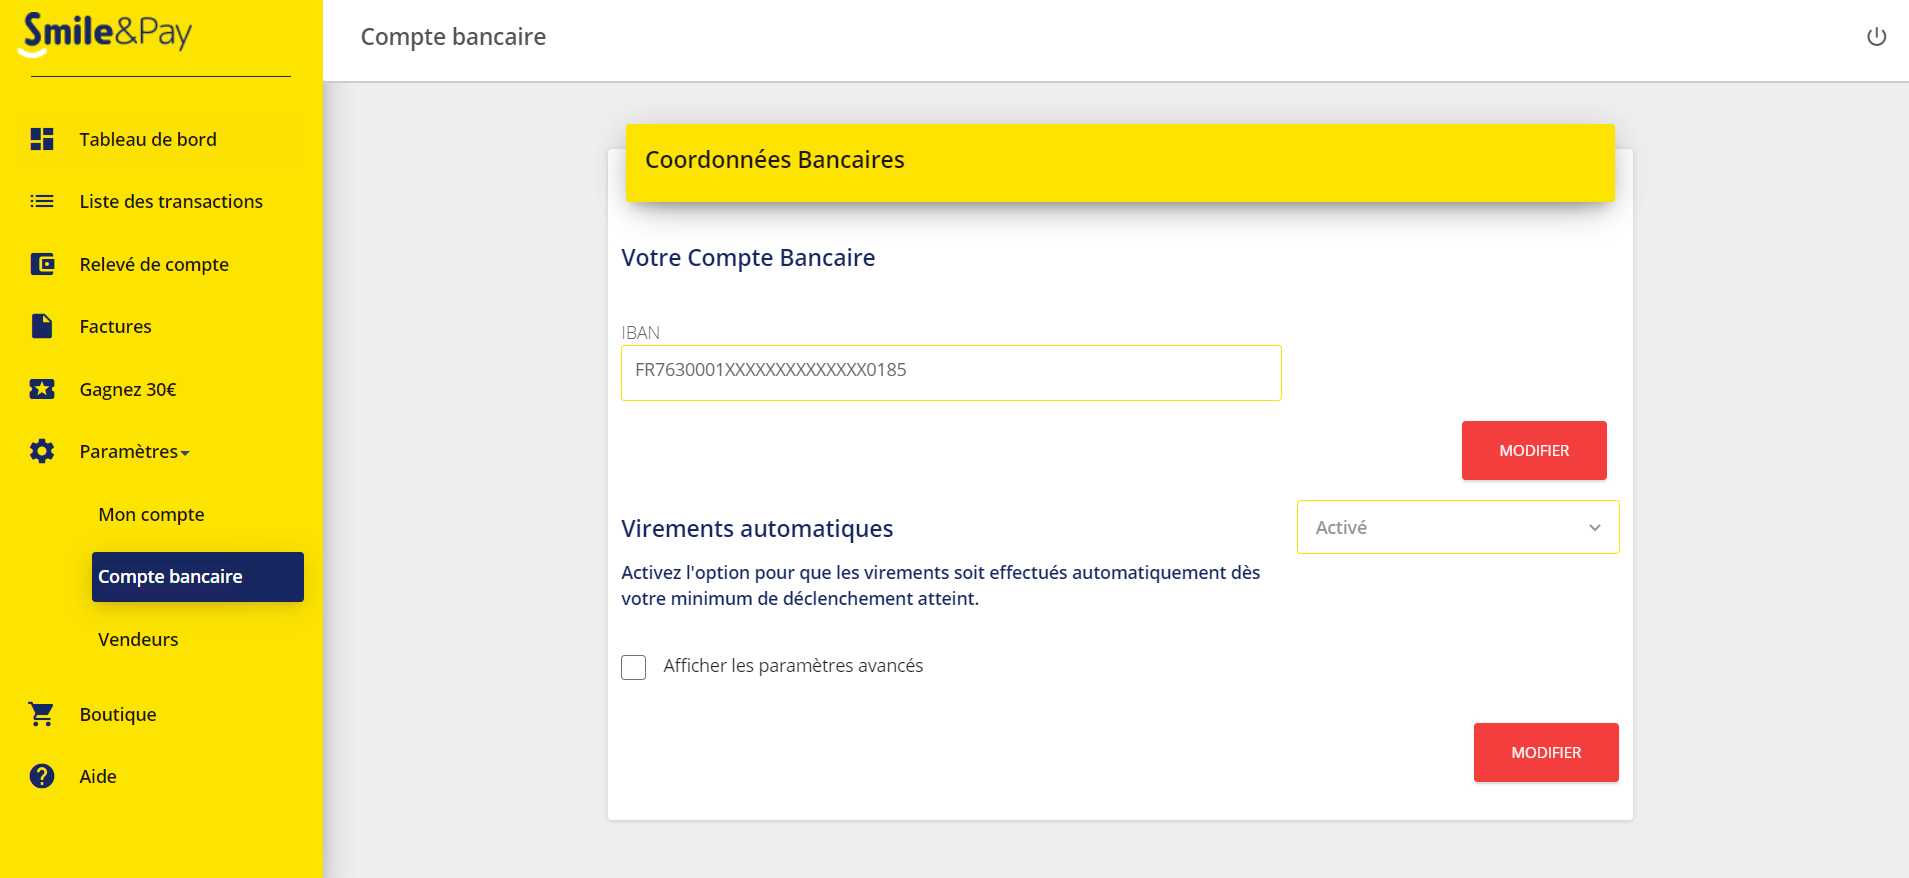Click the Liste des transactions list icon
The image size is (1909, 878).
pyautogui.click(x=42, y=201)
